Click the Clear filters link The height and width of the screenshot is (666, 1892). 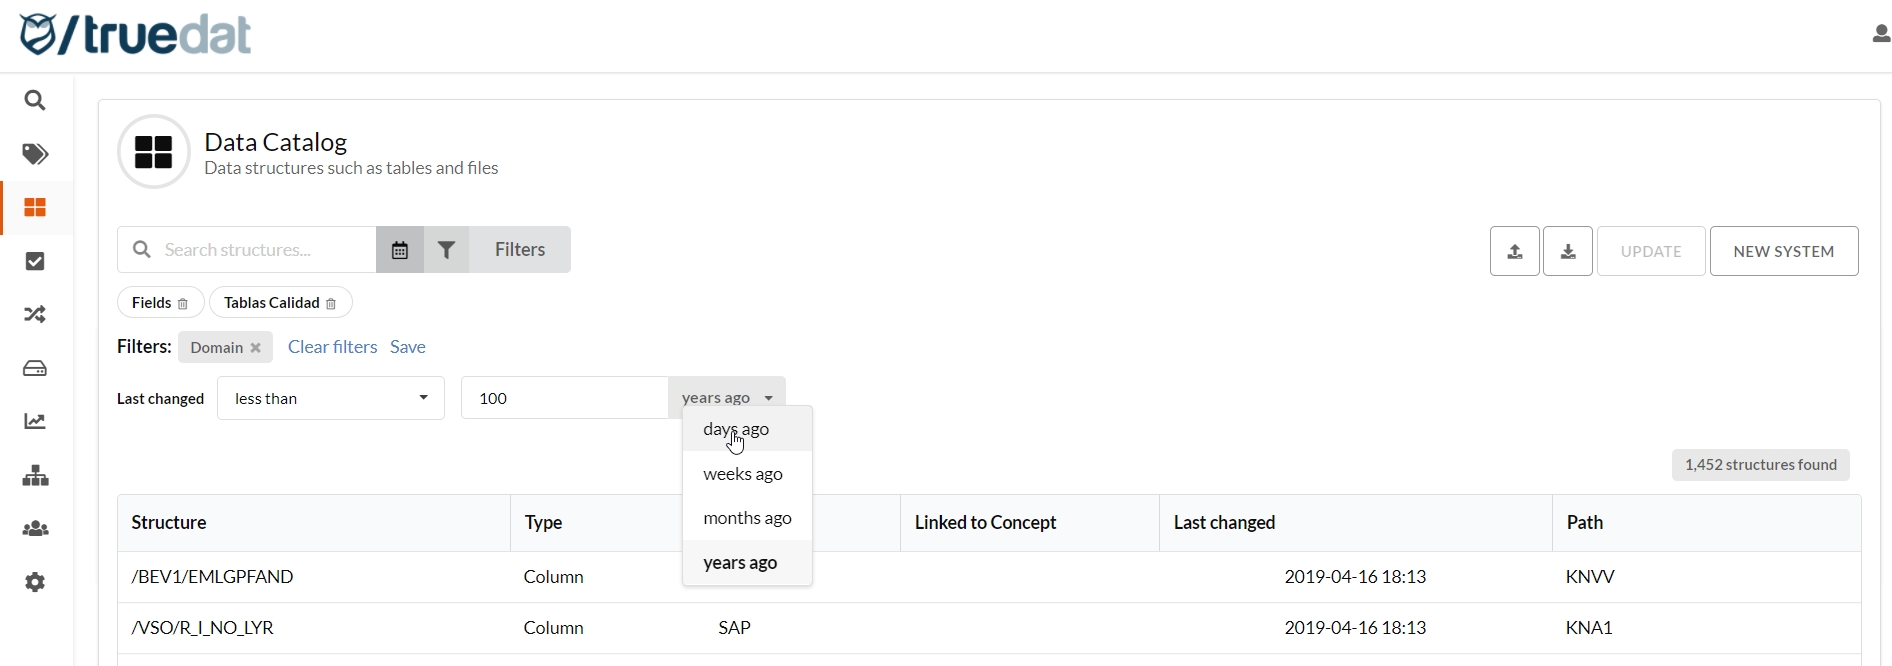point(332,347)
